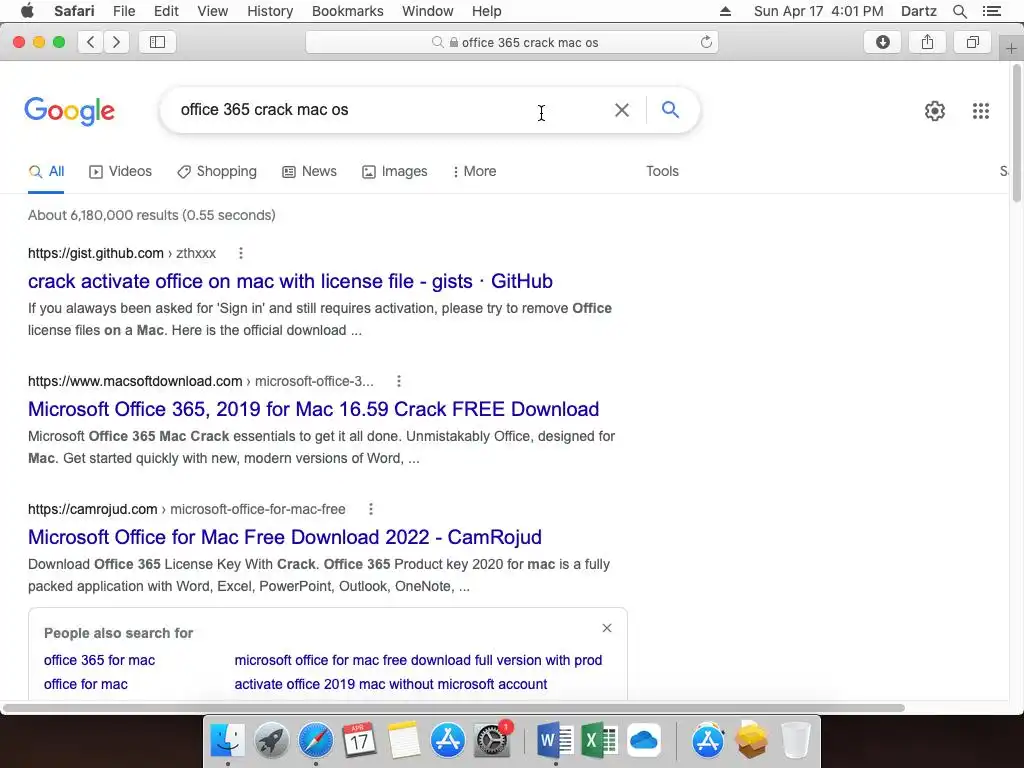This screenshot has width=1024, height=768.
Task: Open Safari's downloads popover
Action: pyautogui.click(x=882, y=42)
